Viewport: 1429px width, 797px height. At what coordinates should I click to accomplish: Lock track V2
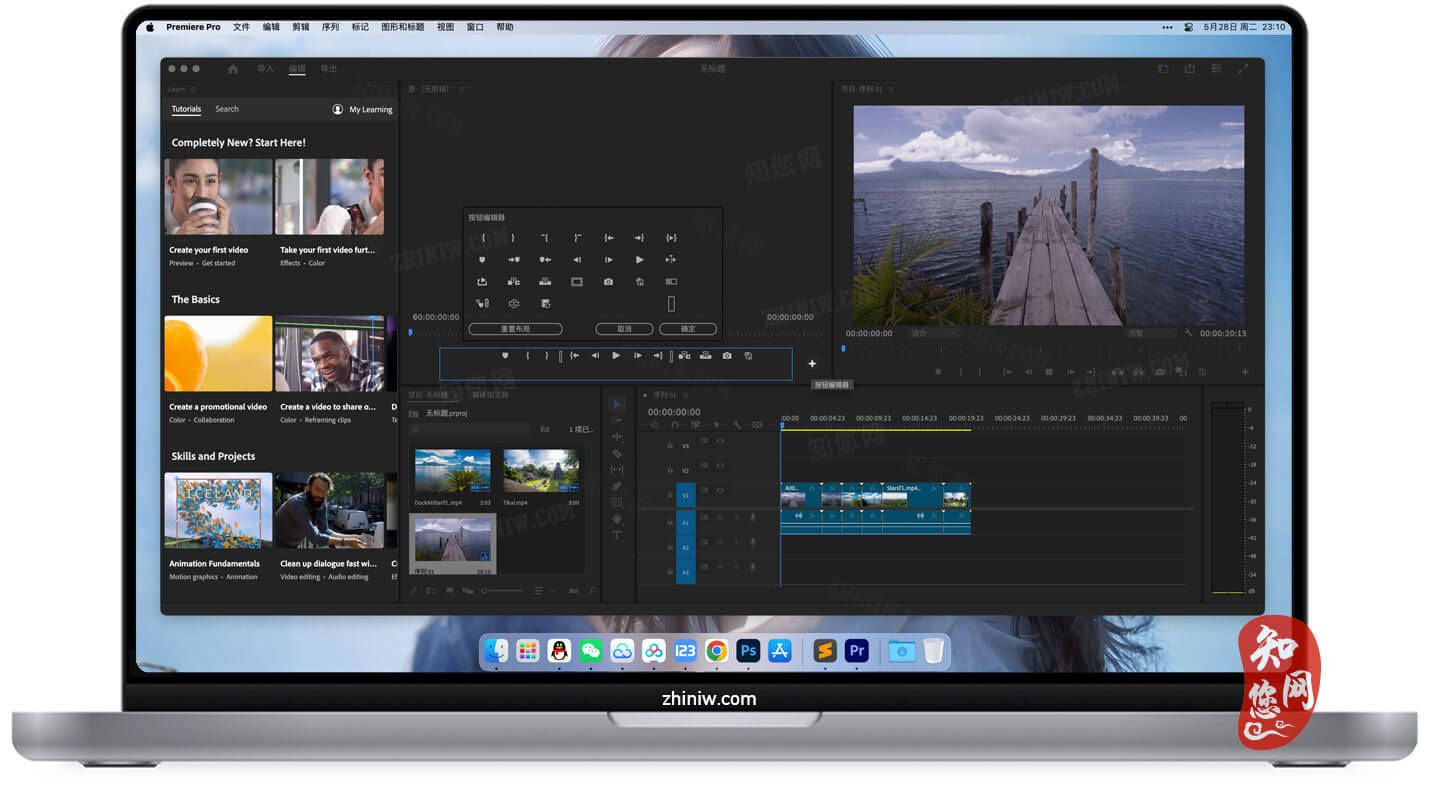pos(669,470)
